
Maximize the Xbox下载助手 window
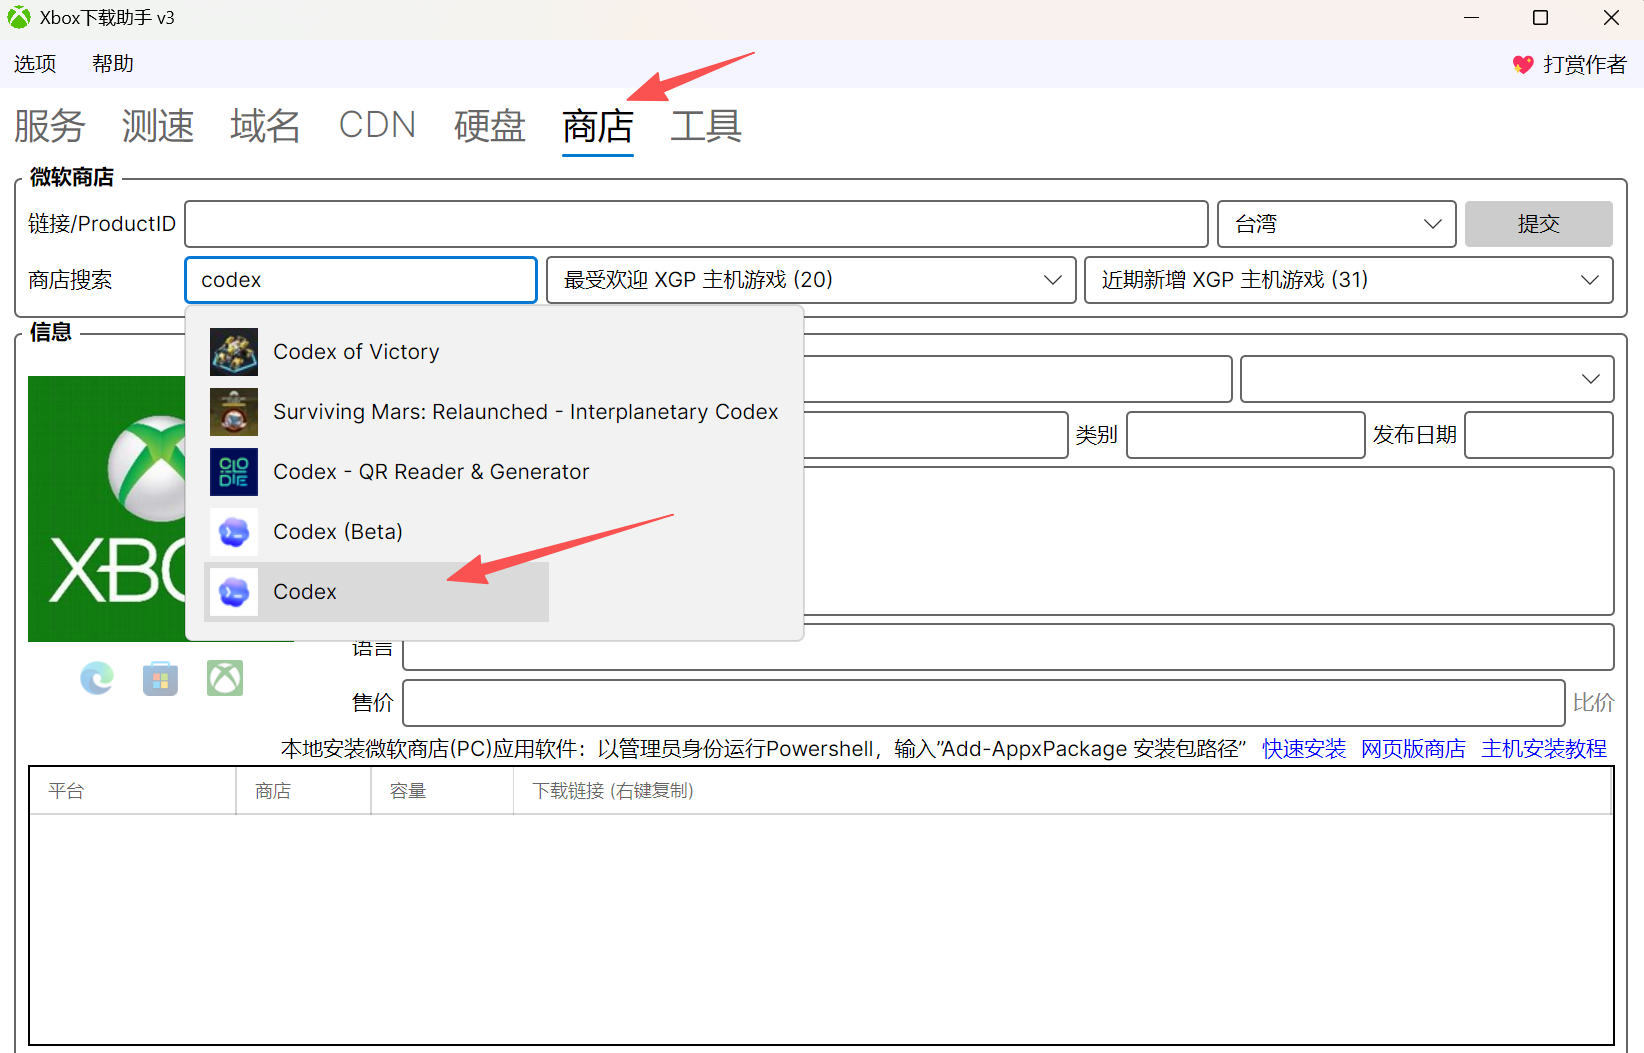pyautogui.click(x=1541, y=18)
